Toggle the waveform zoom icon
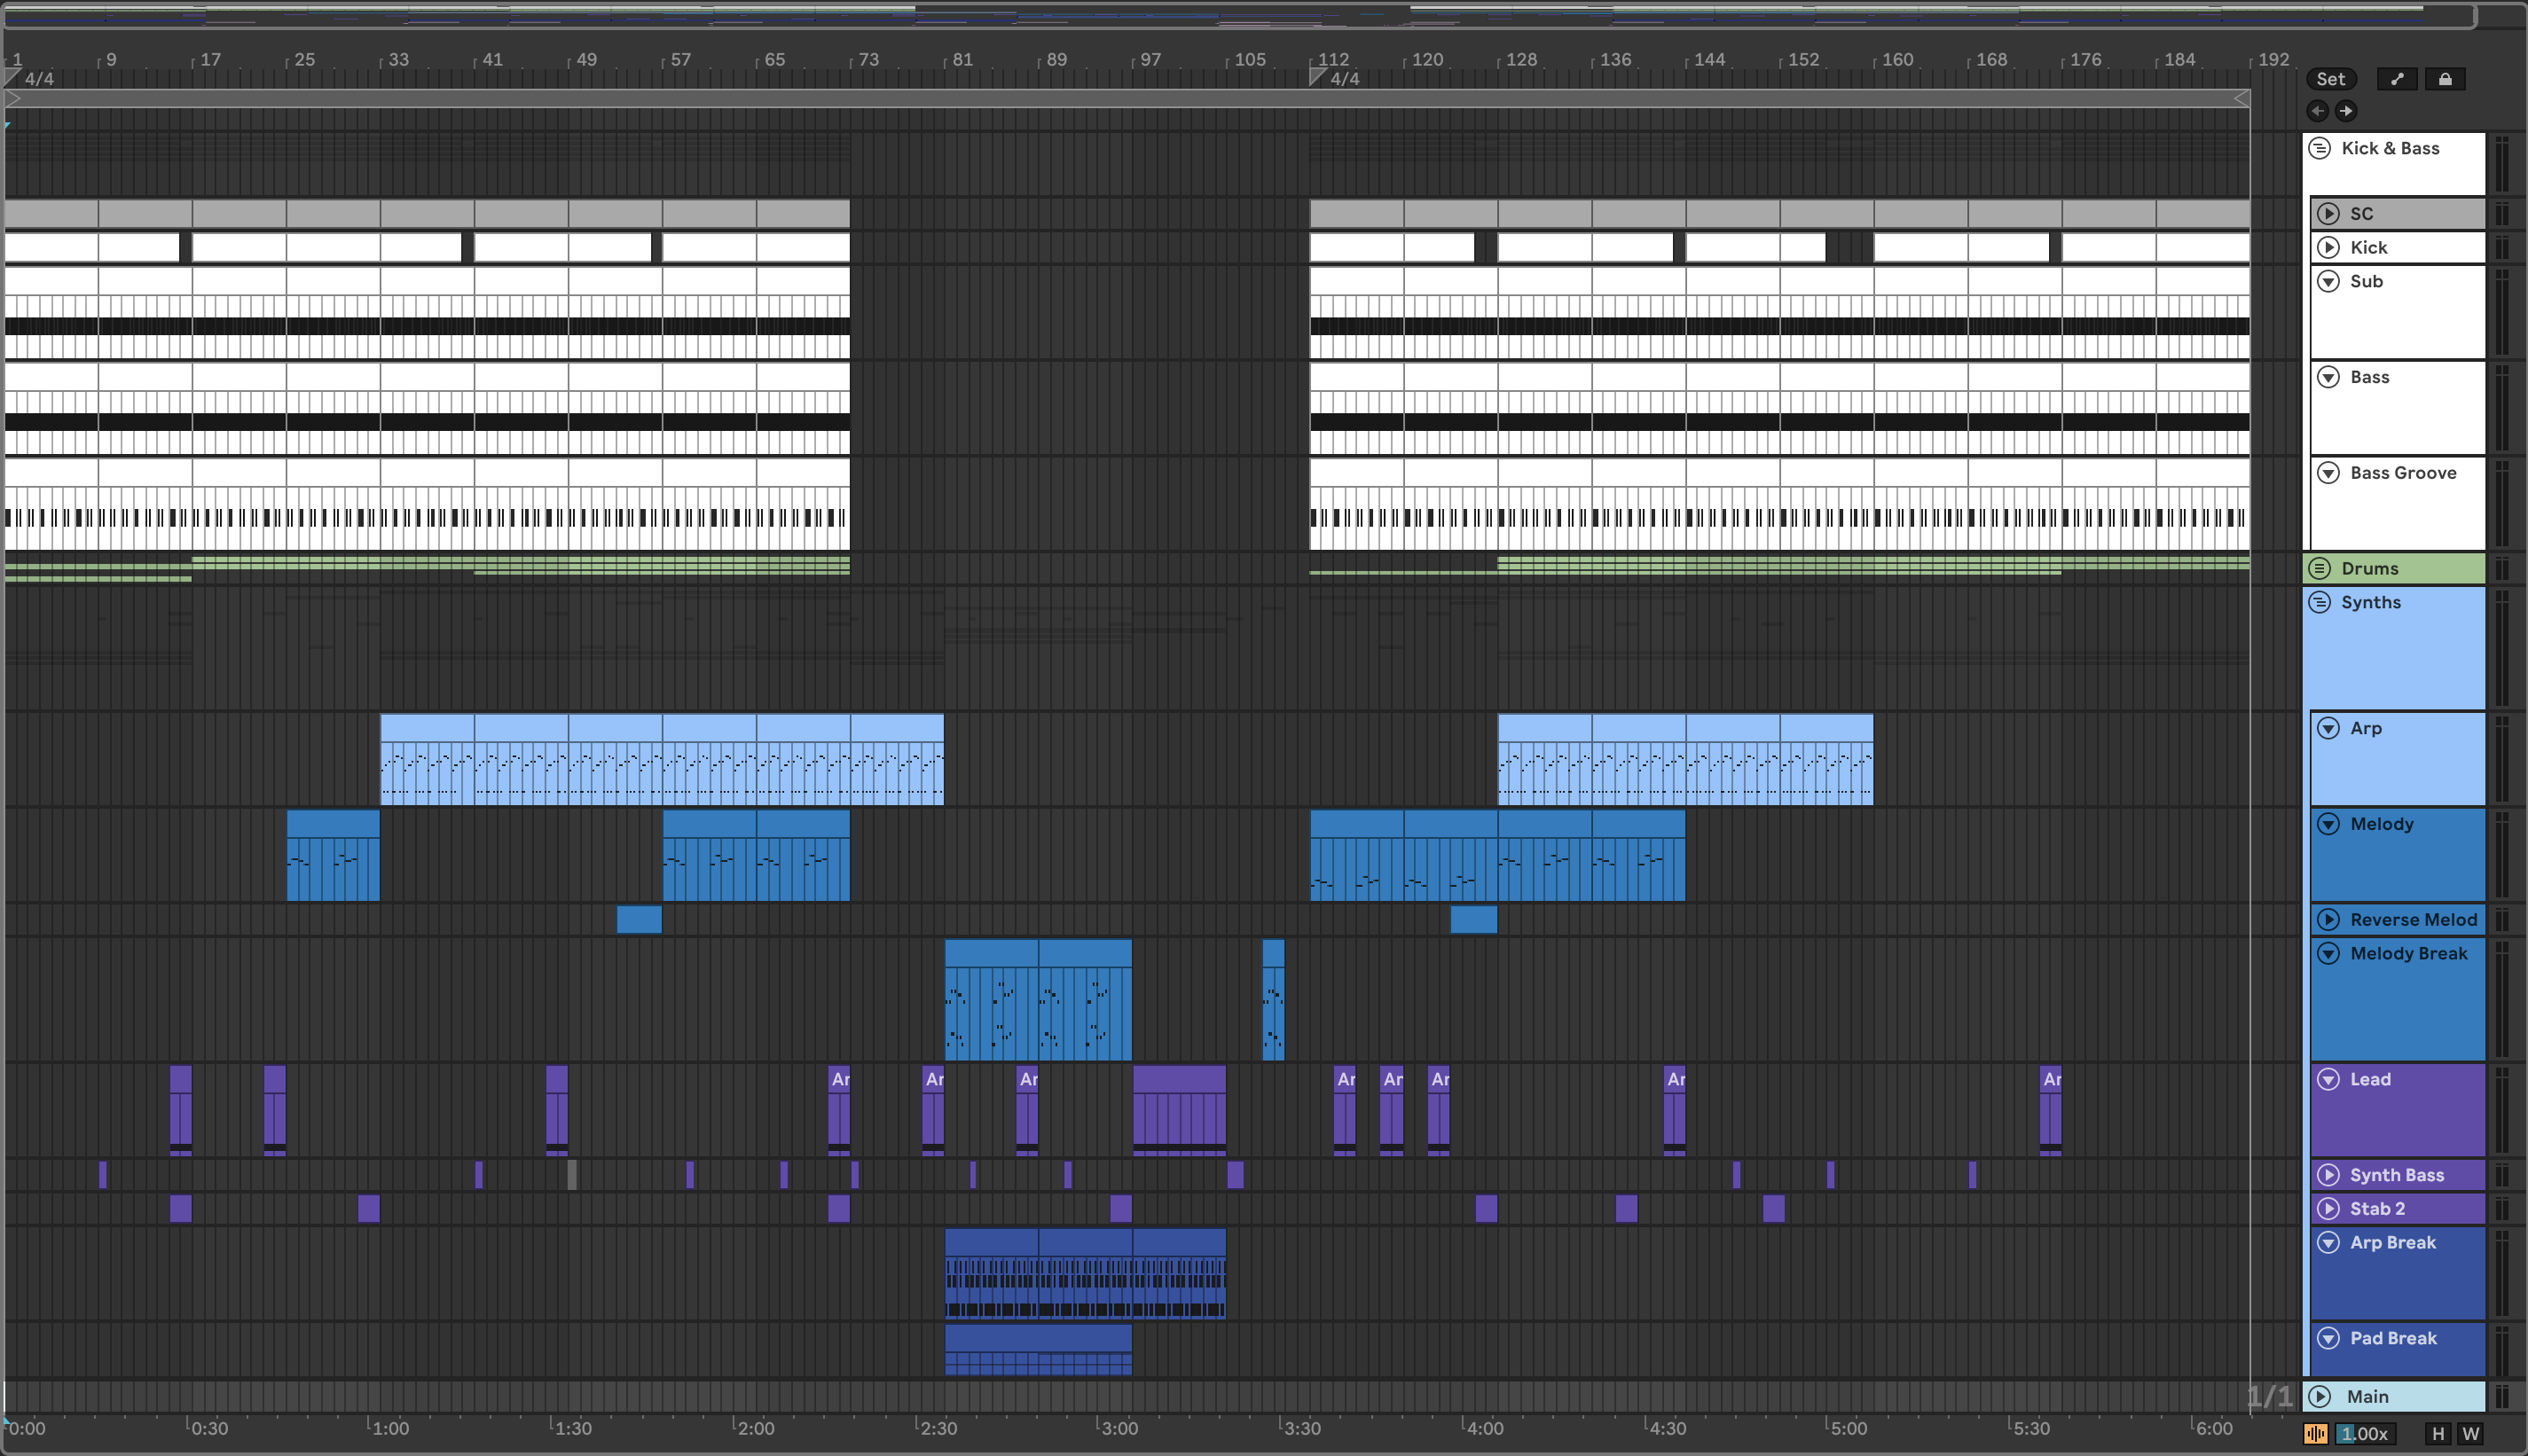Screen dimensions: 2528x1456 (x=2315, y=1434)
